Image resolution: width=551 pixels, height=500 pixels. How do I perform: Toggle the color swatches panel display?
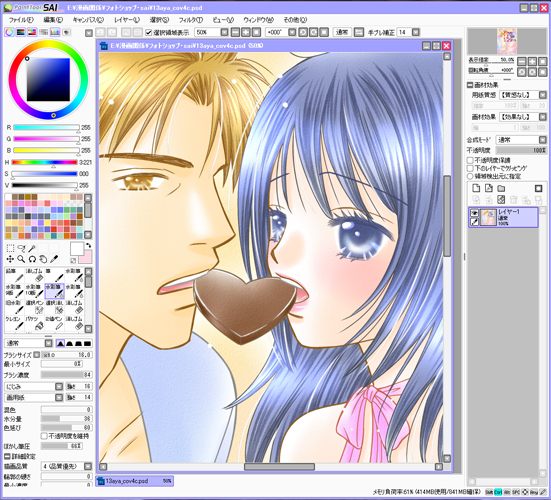pyautogui.click(x=55, y=32)
